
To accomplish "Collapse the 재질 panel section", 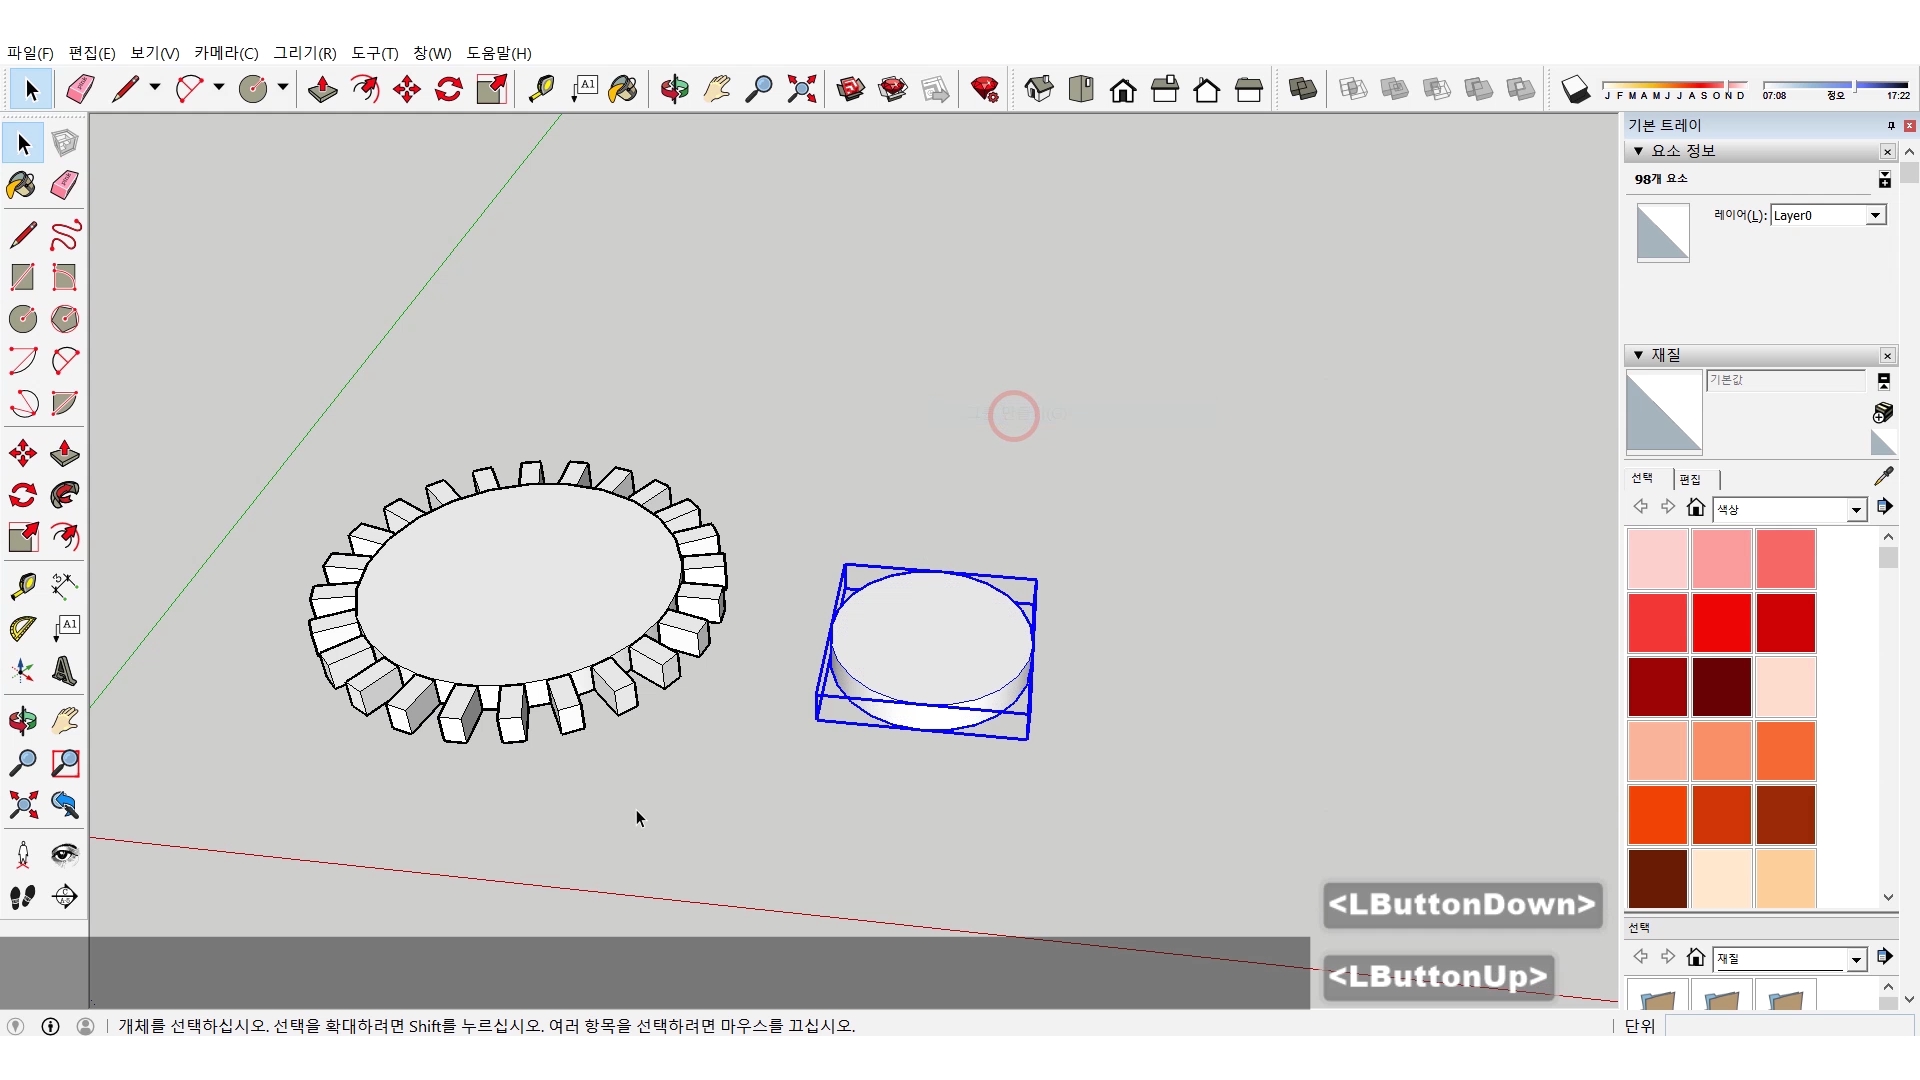I will point(1638,355).
